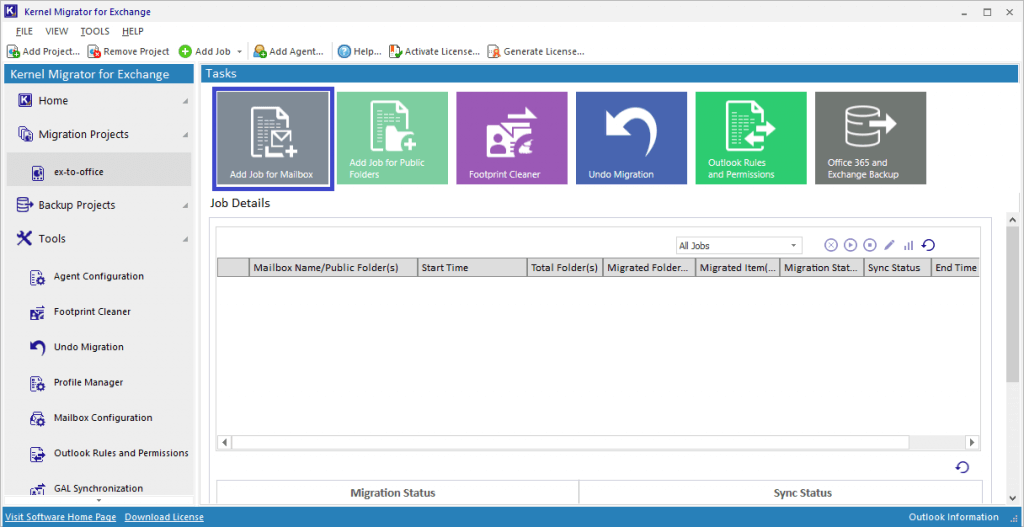This screenshot has height=527, width=1024.
Task: Click Outlook Information in status bar
Action: (953, 517)
